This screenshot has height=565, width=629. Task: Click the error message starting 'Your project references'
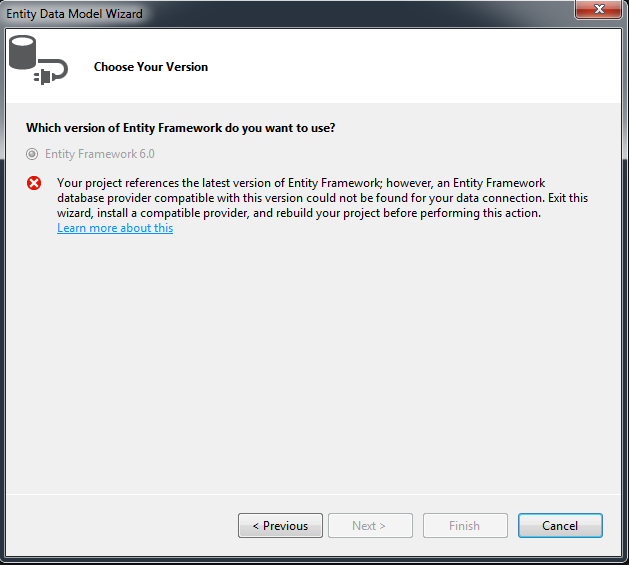pyautogui.click(x=323, y=198)
